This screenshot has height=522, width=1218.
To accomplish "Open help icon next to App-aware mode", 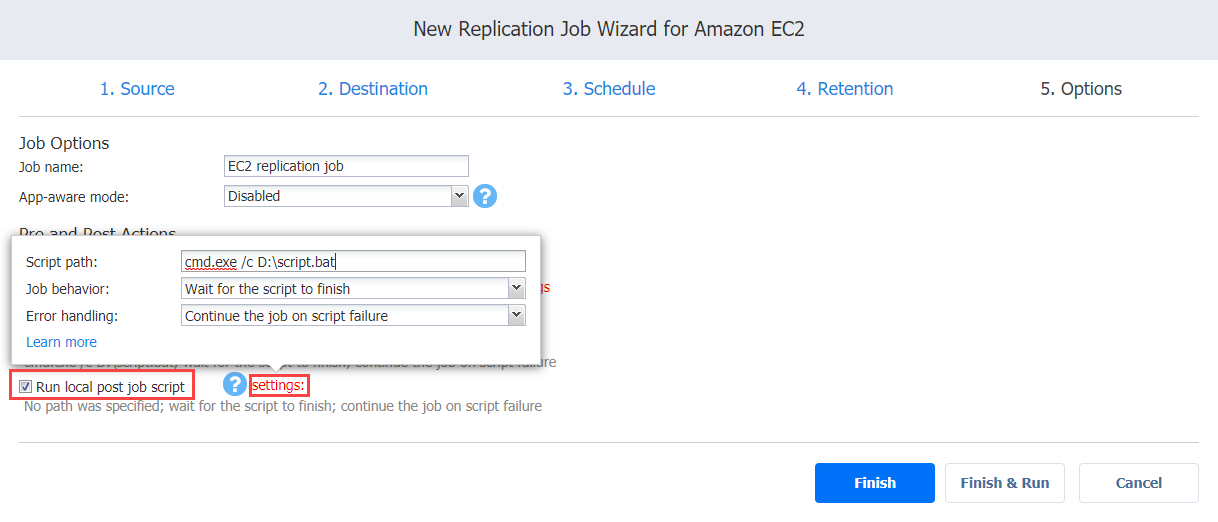I will [x=485, y=196].
